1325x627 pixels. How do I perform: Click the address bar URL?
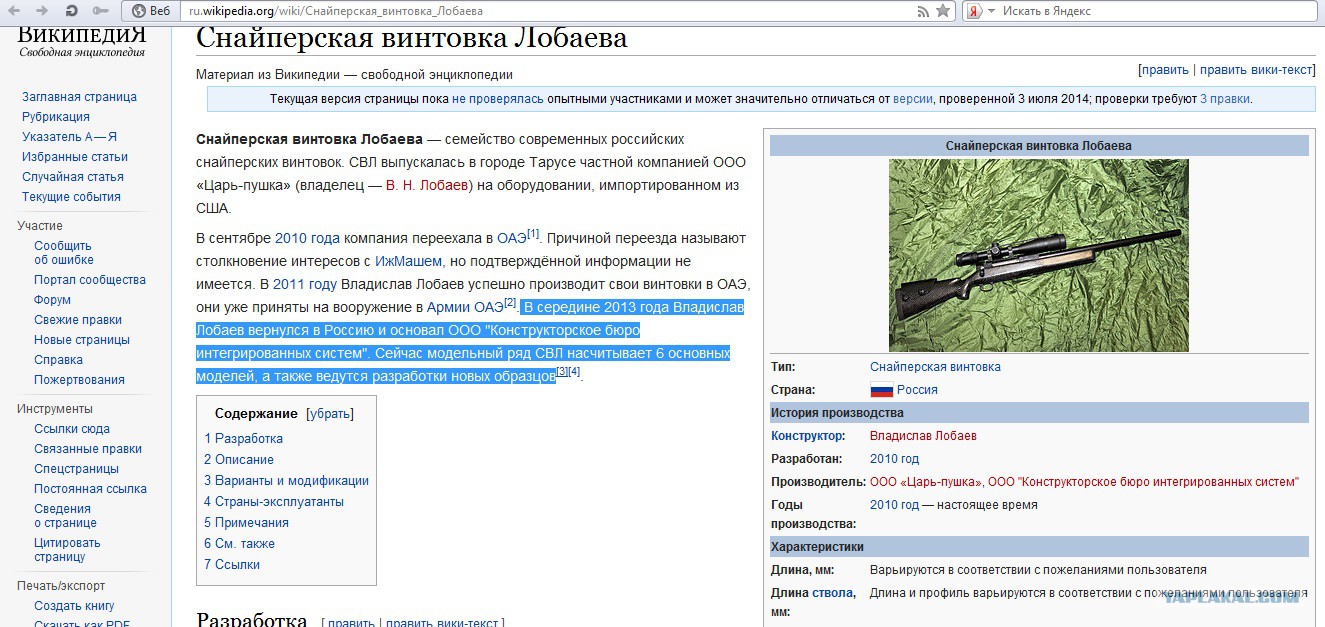[x=335, y=11]
